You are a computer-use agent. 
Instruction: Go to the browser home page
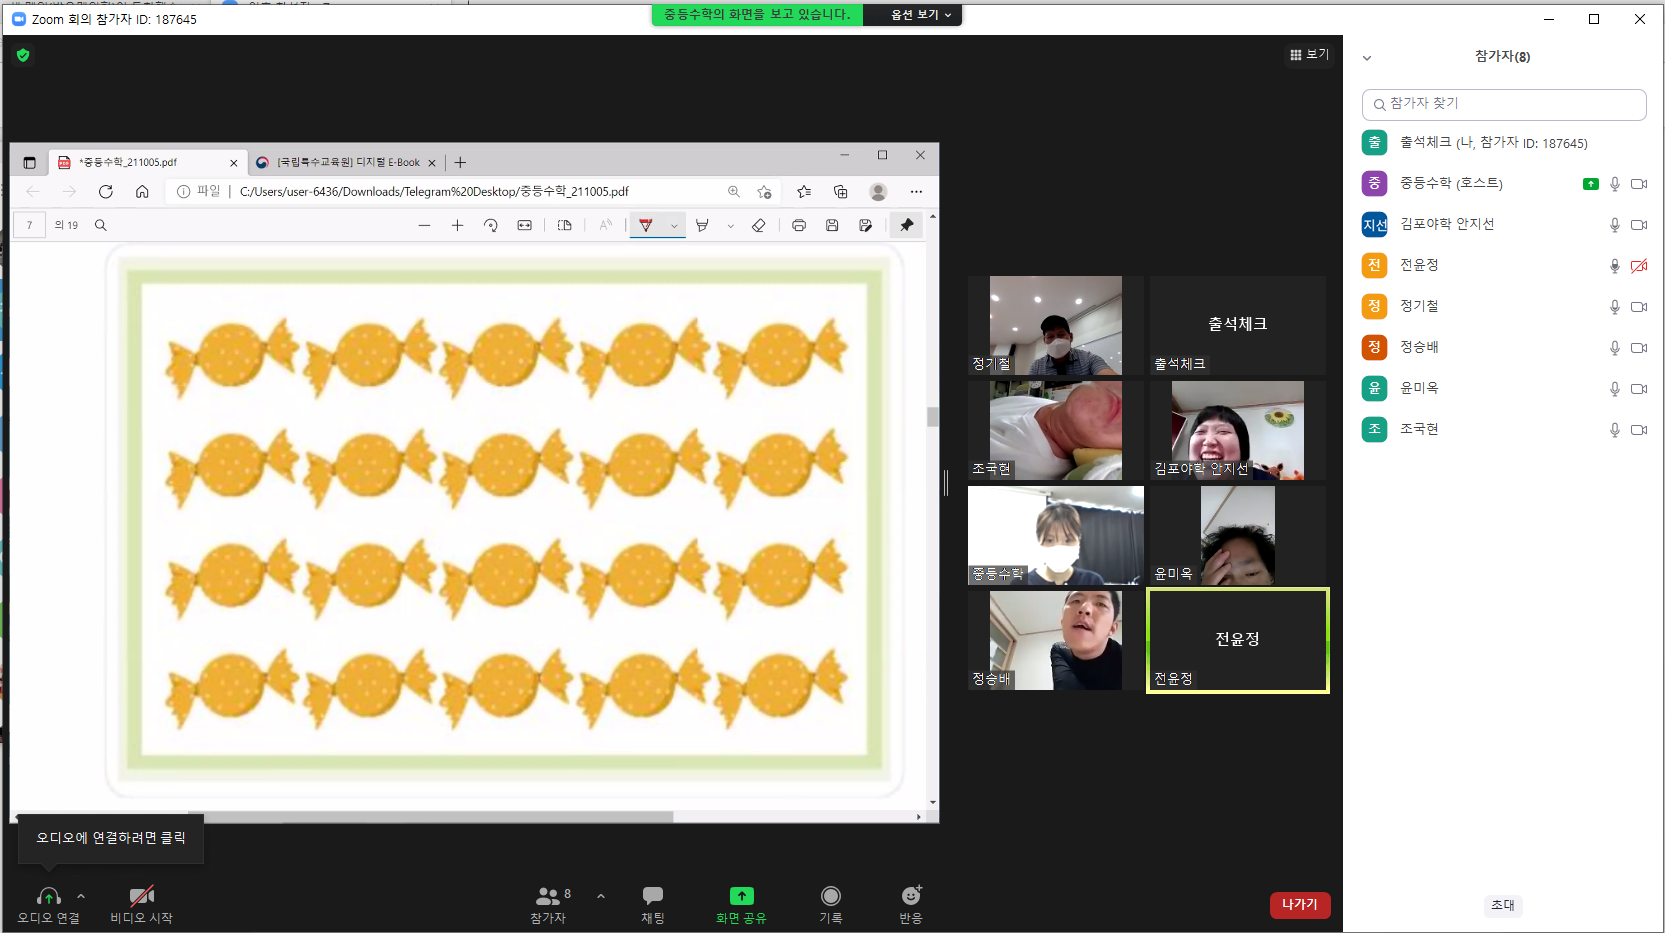[142, 192]
